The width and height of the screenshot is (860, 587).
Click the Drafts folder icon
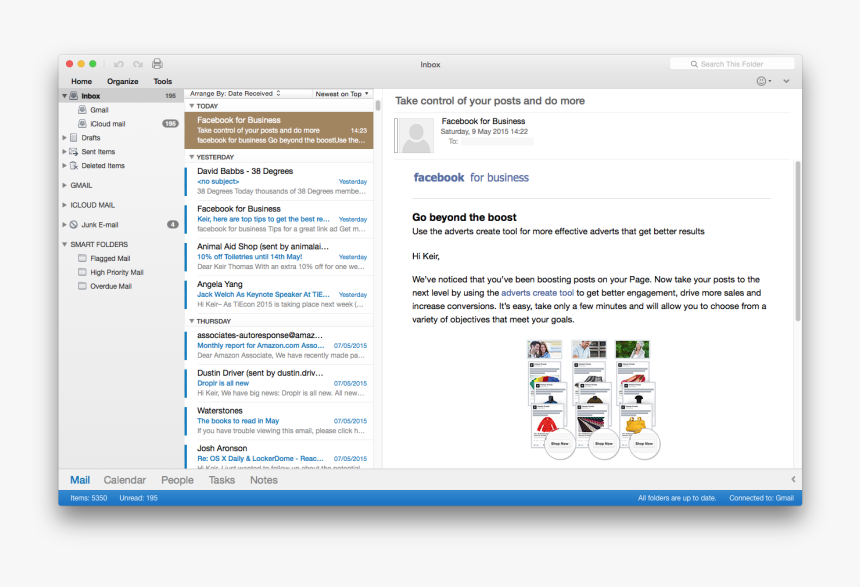73,138
